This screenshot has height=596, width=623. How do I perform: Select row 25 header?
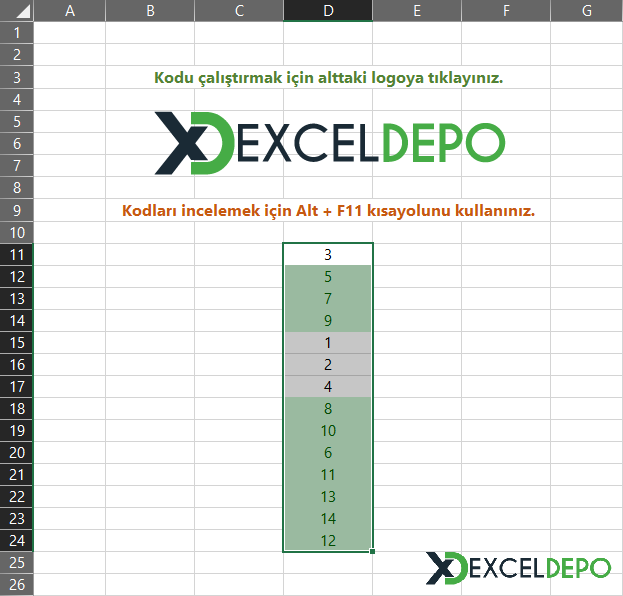point(17,562)
